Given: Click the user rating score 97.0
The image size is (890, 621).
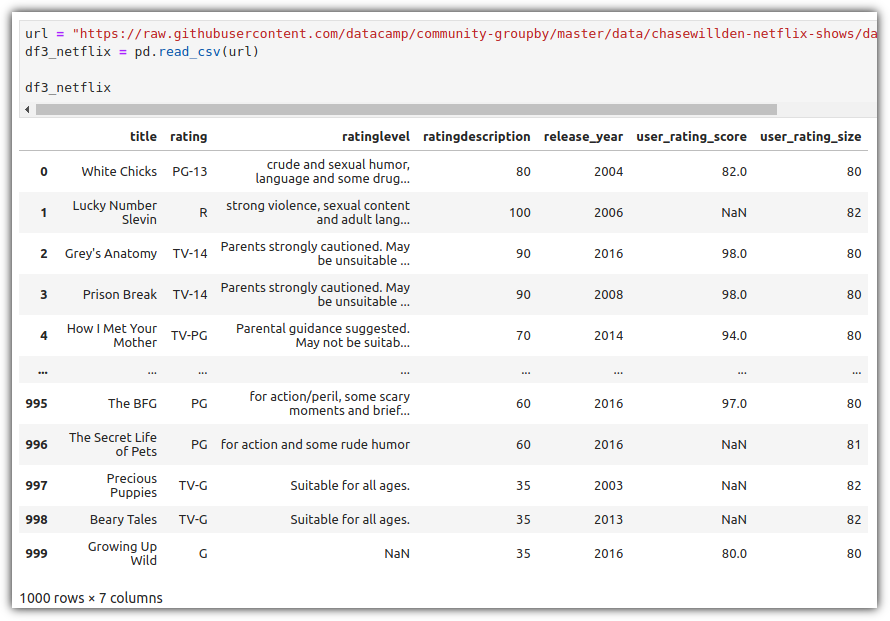Looking at the screenshot, I should (x=734, y=403).
